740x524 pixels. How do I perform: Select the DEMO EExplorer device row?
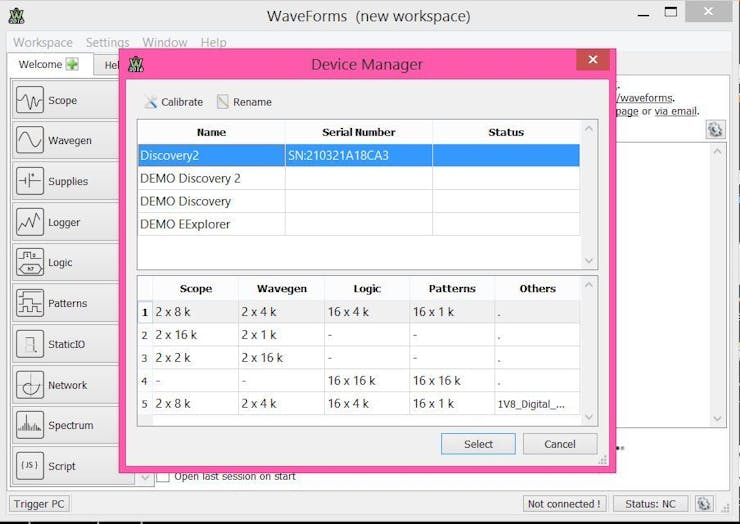tap(359, 224)
